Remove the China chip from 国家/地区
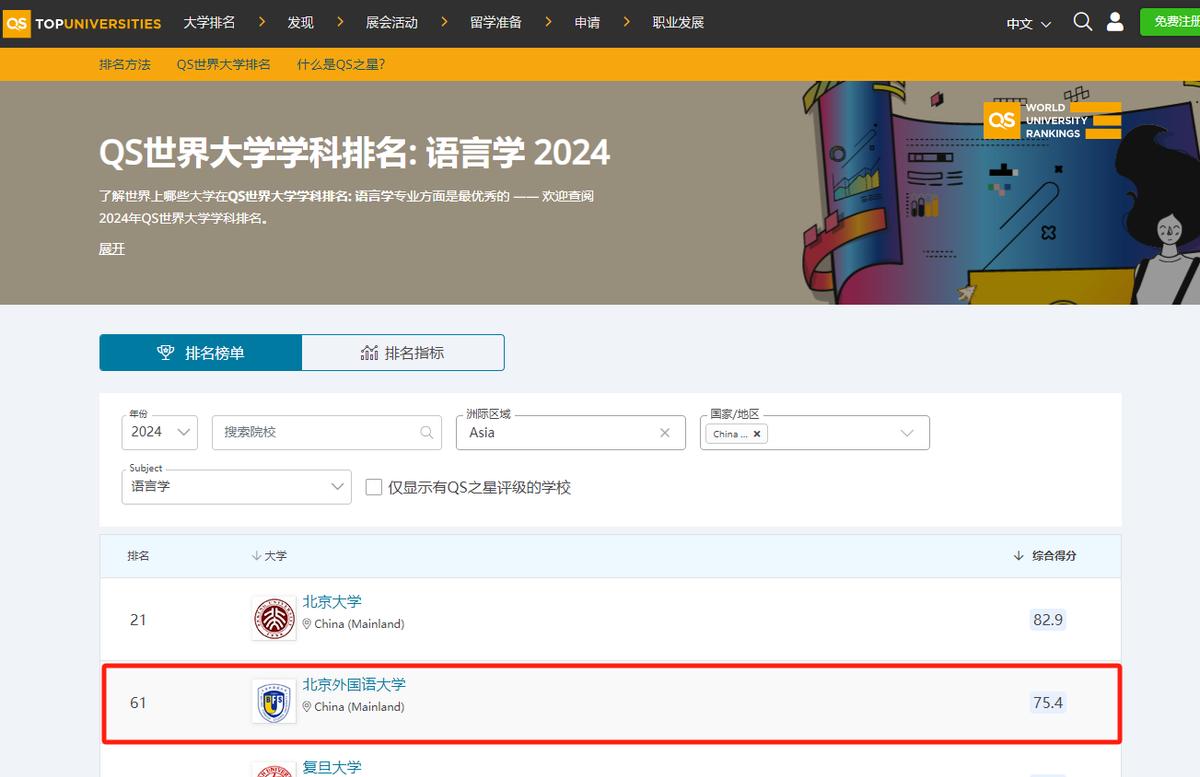Viewport: 1200px width, 777px height. pyautogui.click(x=757, y=434)
